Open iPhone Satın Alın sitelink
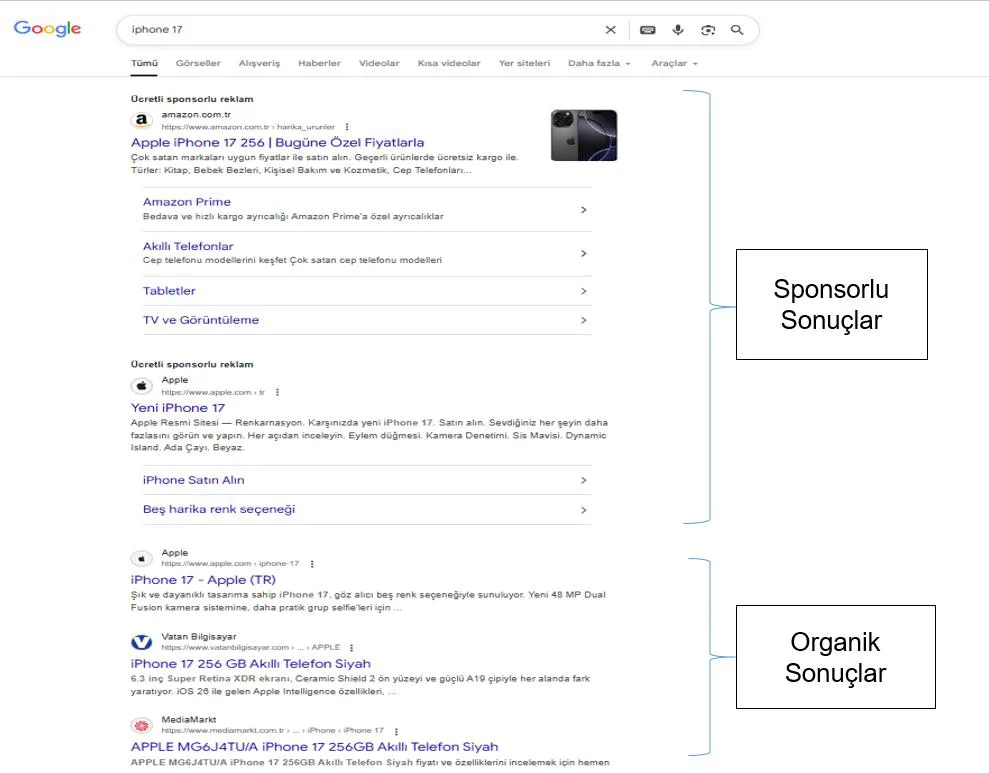 pos(194,480)
